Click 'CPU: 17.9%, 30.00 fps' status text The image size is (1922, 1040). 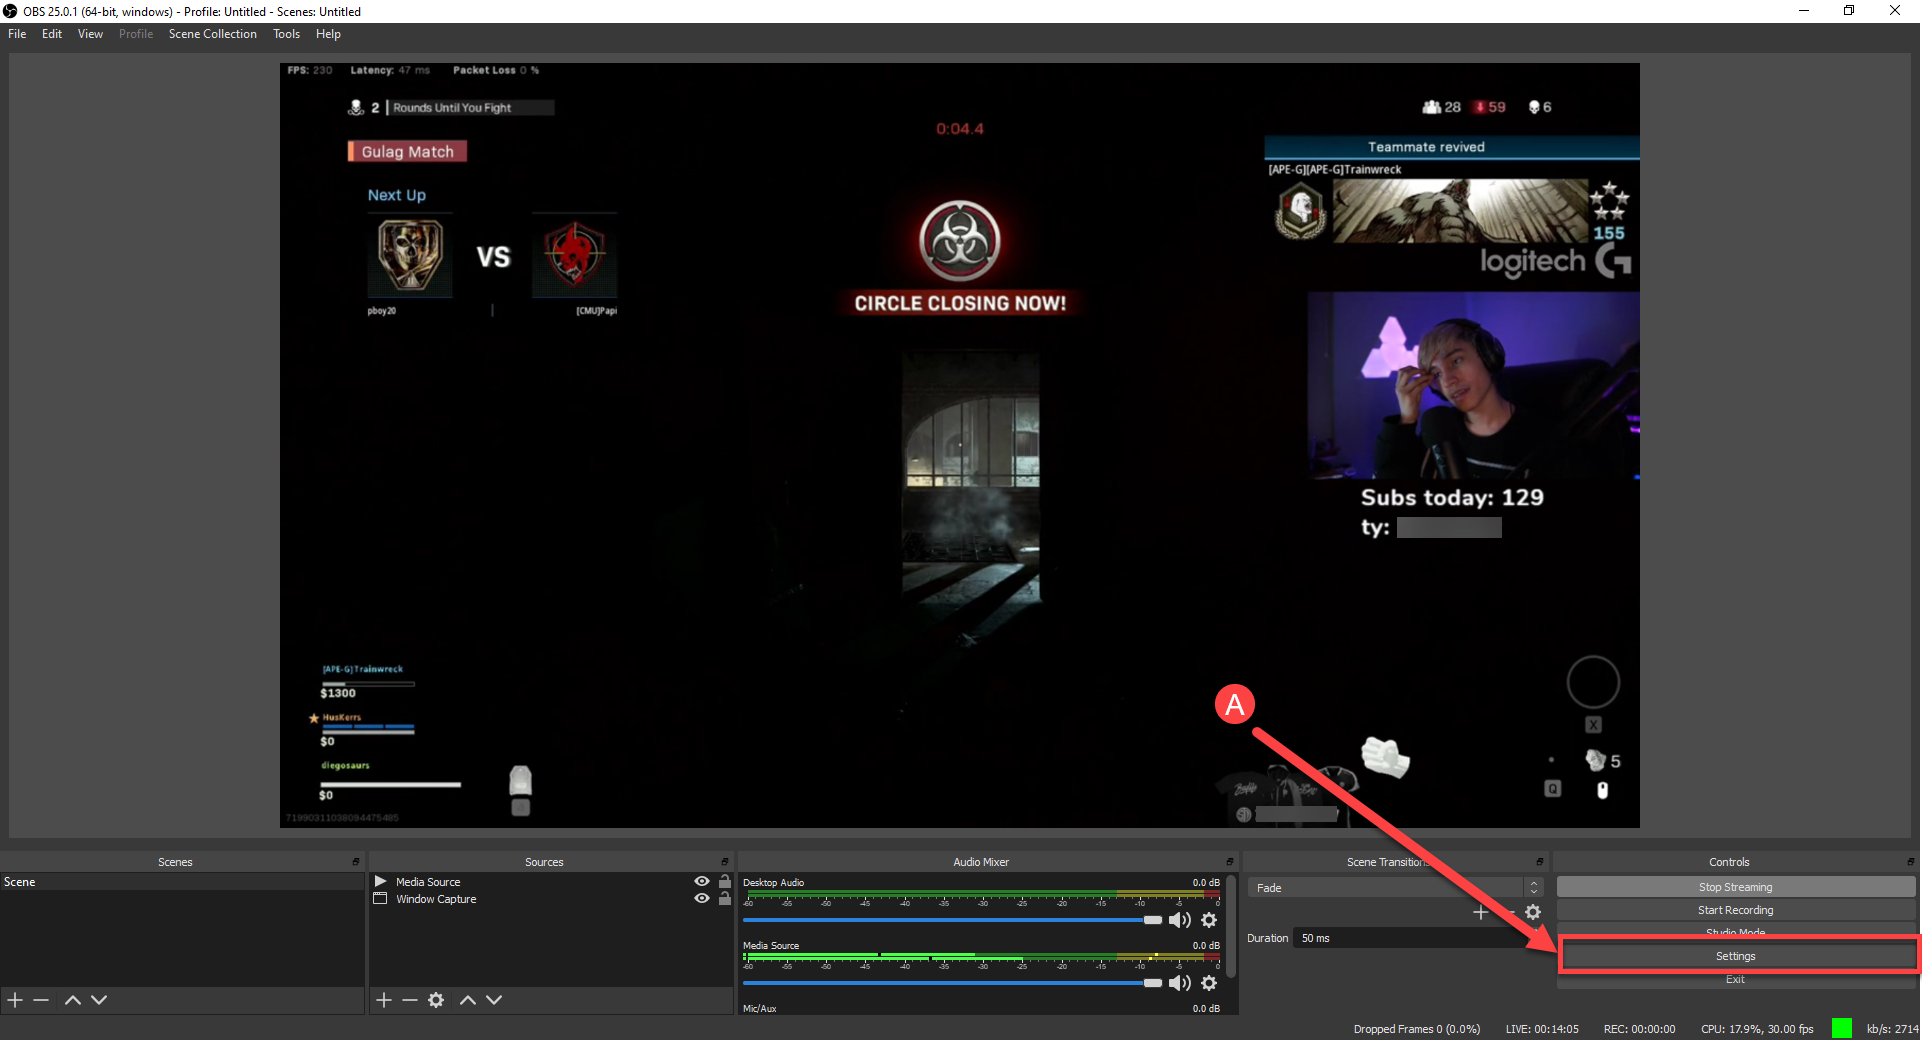(1757, 1029)
